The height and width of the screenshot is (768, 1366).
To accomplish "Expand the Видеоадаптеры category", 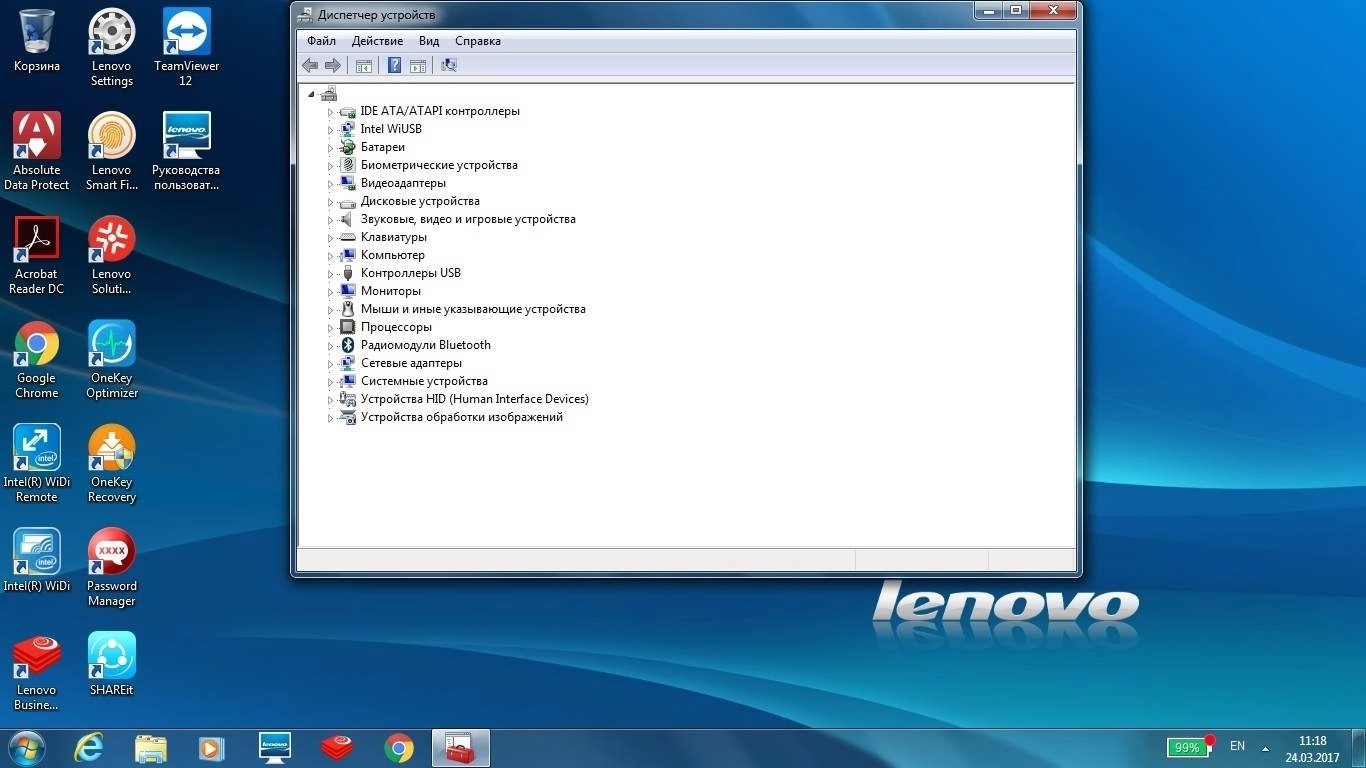I will 330,184.
